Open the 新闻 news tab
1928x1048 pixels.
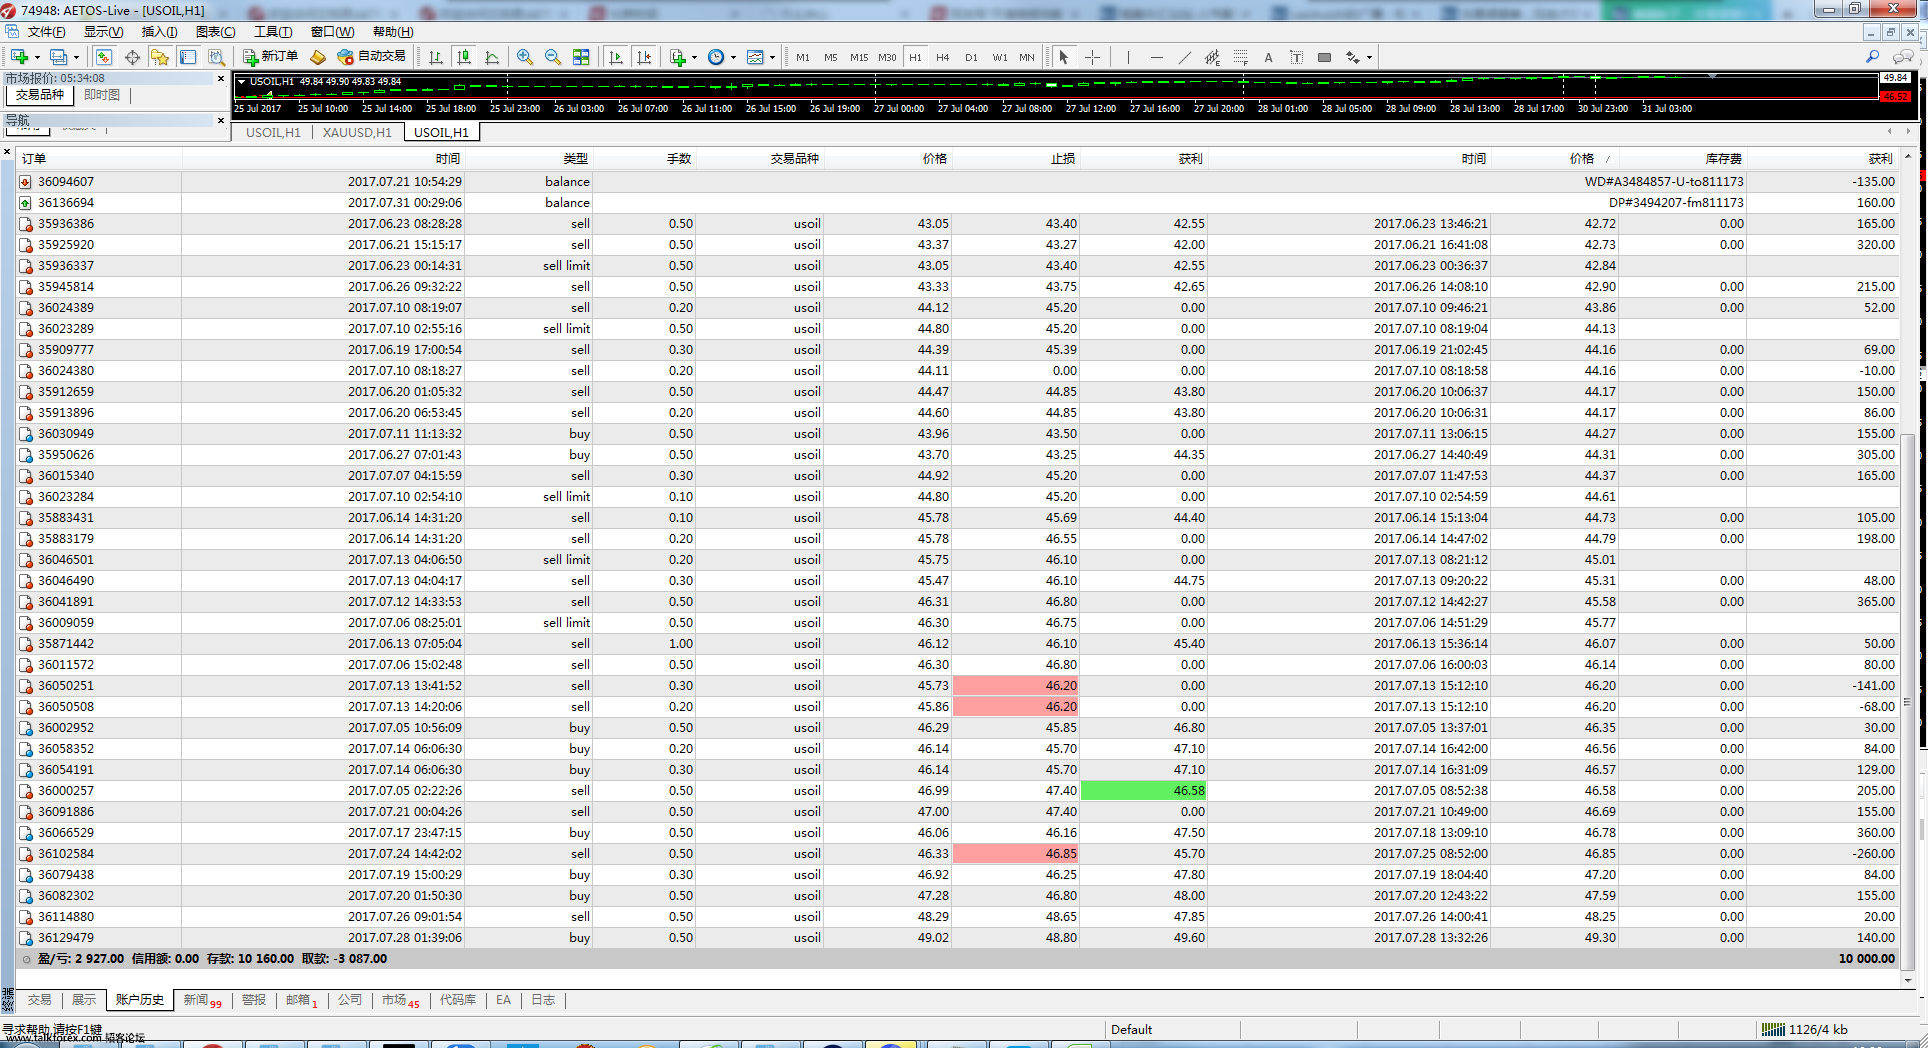(202, 1000)
